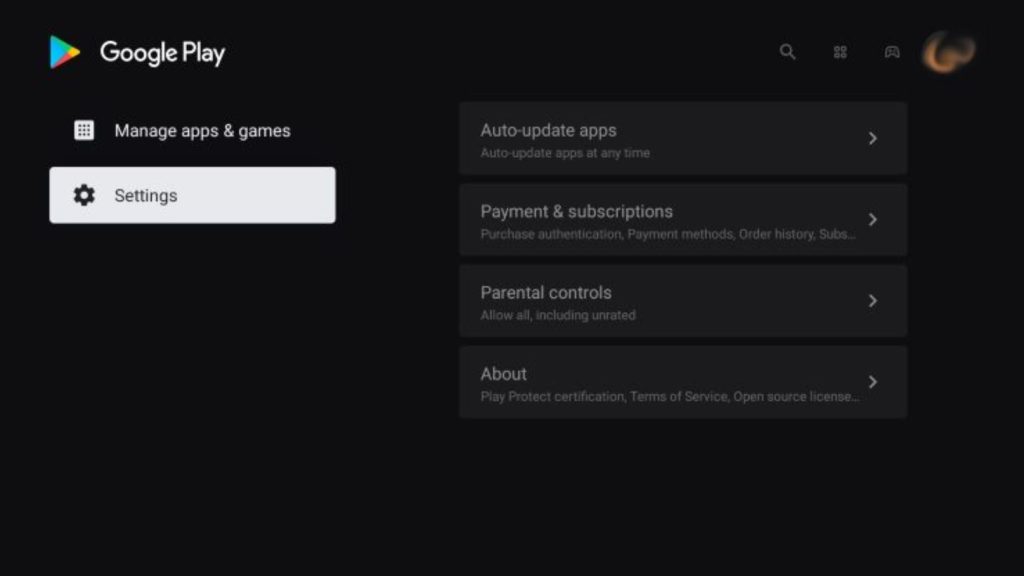The height and width of the screenshot is (576, 1024).
Task: Open Payment & subscriptions title
Action: (x=577, y=212)
